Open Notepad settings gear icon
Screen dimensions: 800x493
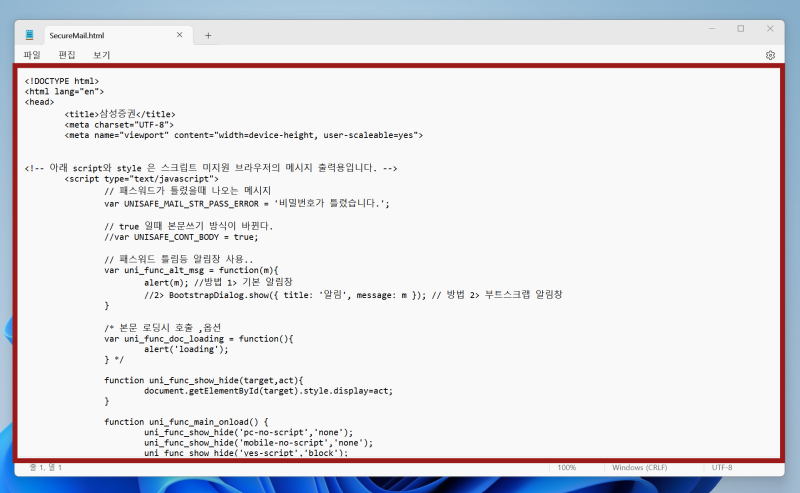[x=770, y=55]
